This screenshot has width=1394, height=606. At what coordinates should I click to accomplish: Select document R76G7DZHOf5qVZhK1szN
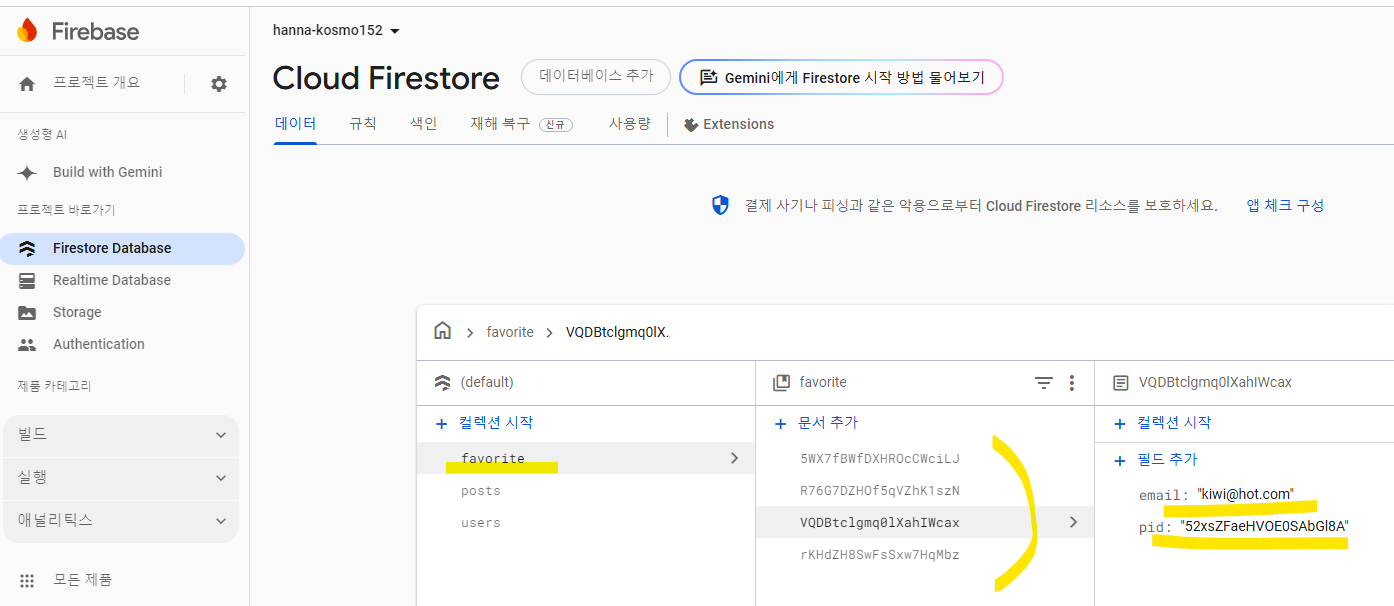click(x=925, y=491)
